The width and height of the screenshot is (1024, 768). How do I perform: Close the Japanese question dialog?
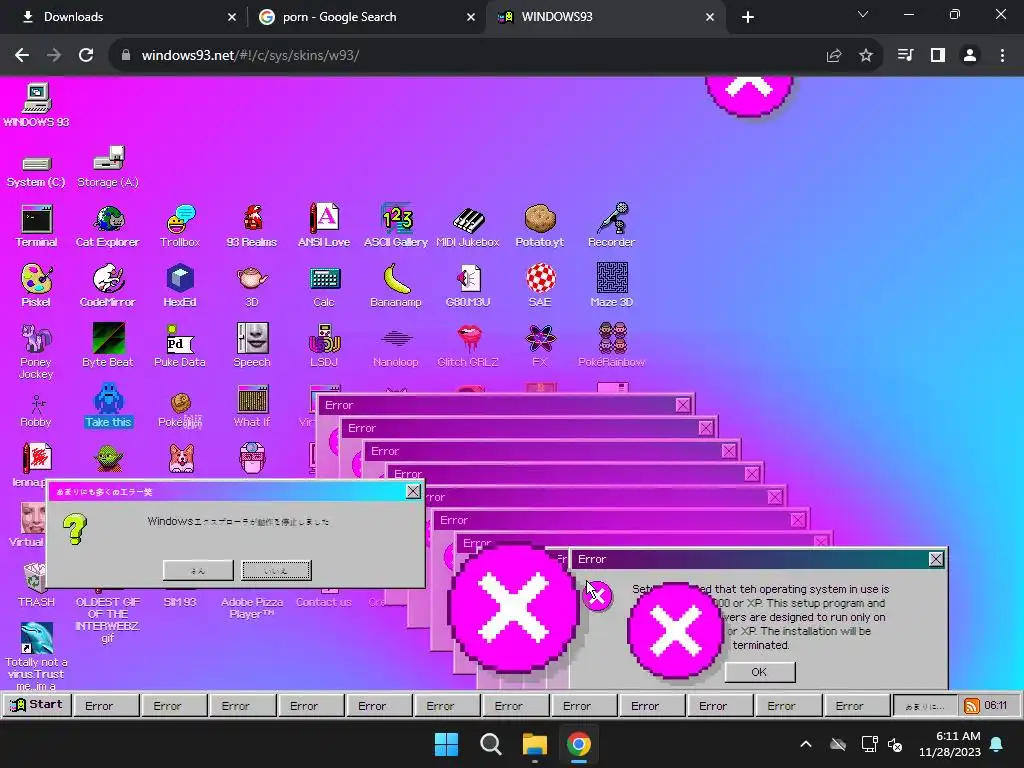[x=413, y=491]
